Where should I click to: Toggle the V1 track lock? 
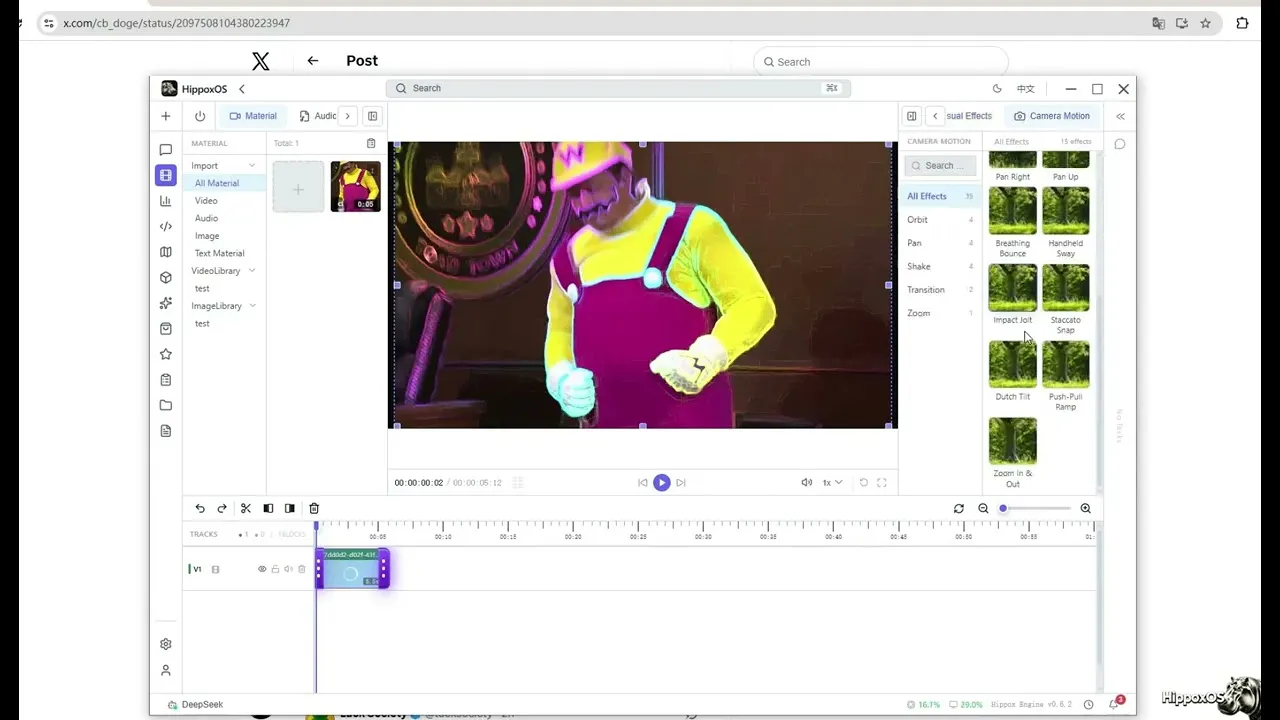(275, 569)
